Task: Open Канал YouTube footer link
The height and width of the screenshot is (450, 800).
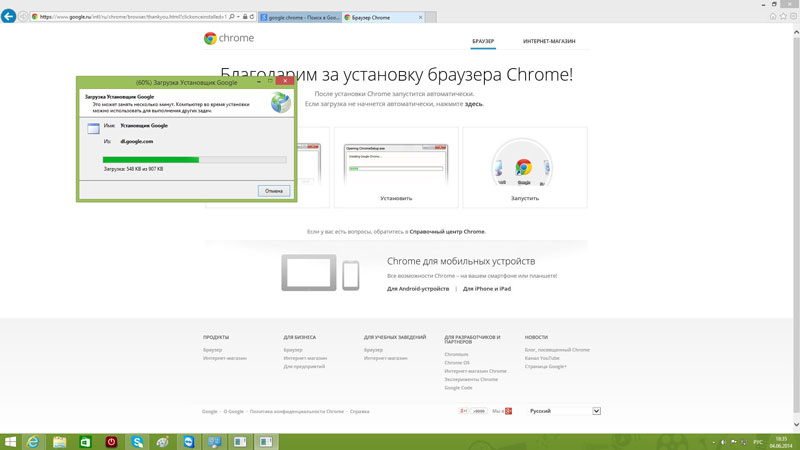Action: click(x=542, y=358)
